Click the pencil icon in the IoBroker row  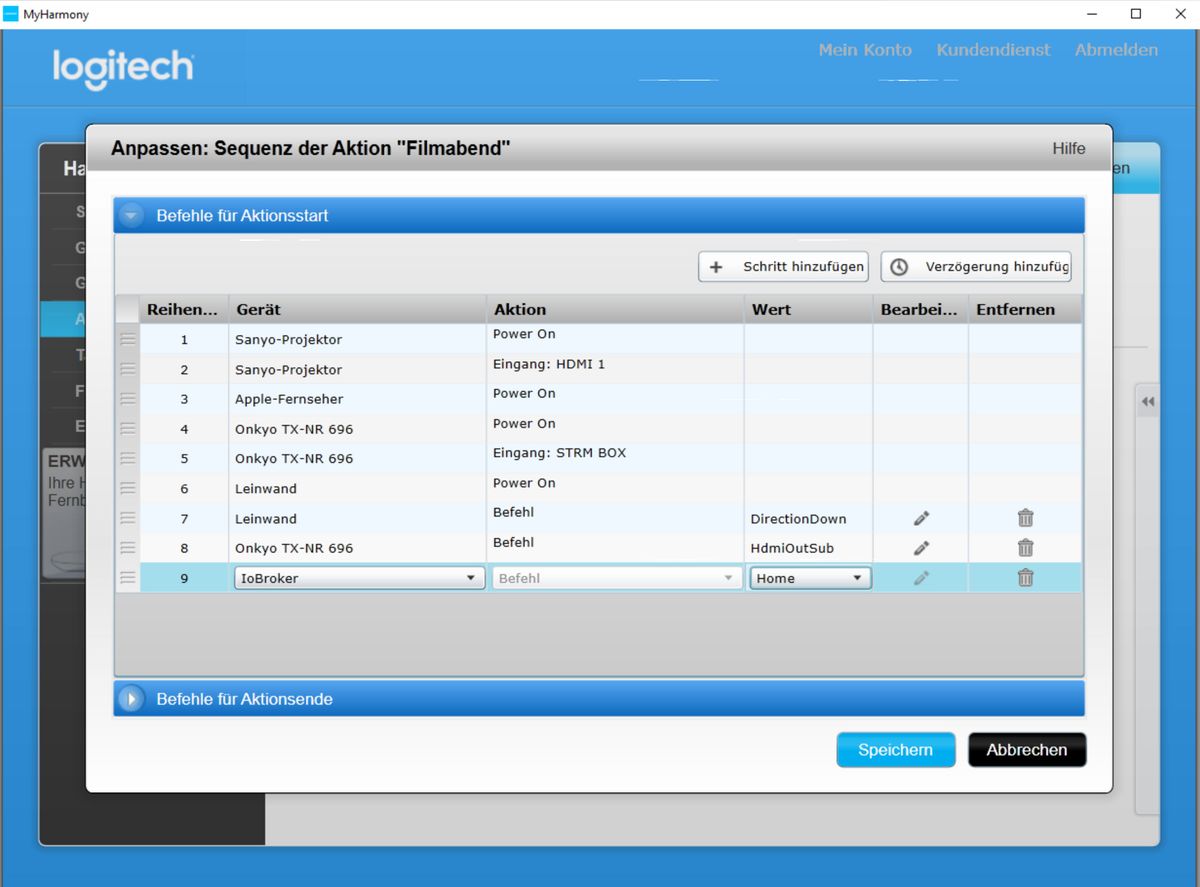[x=921, y=578]
